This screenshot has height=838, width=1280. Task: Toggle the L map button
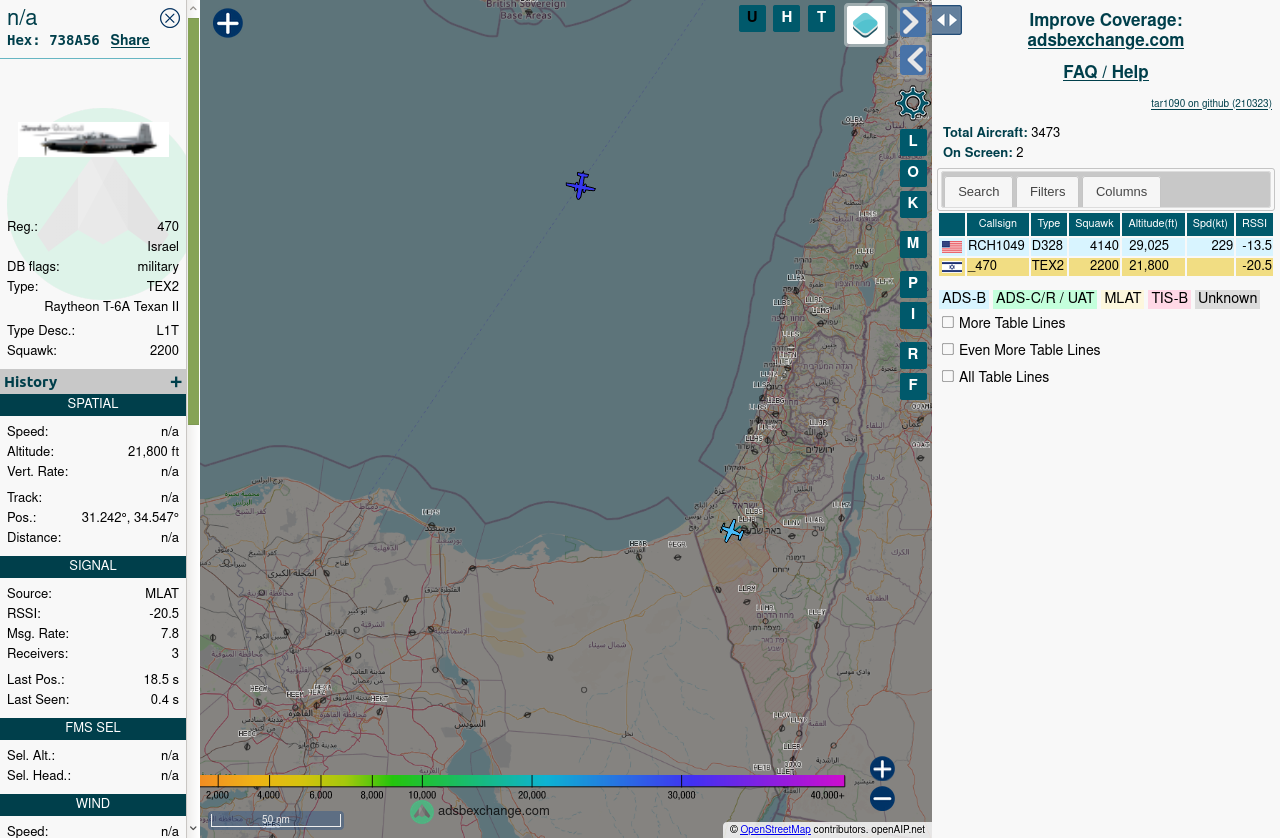pyautogui.click(x=913, y=143)
